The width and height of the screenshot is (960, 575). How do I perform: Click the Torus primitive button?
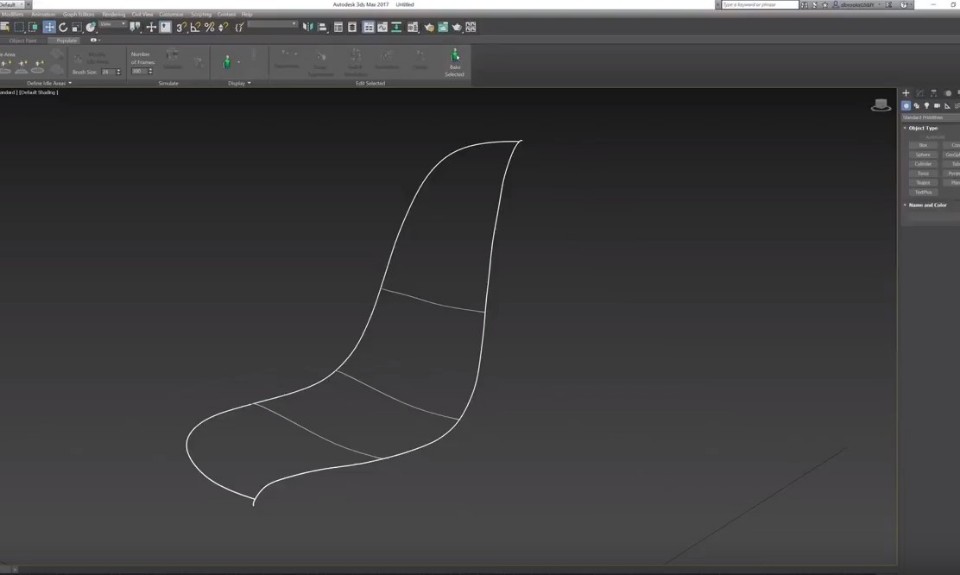pos(923,173)
